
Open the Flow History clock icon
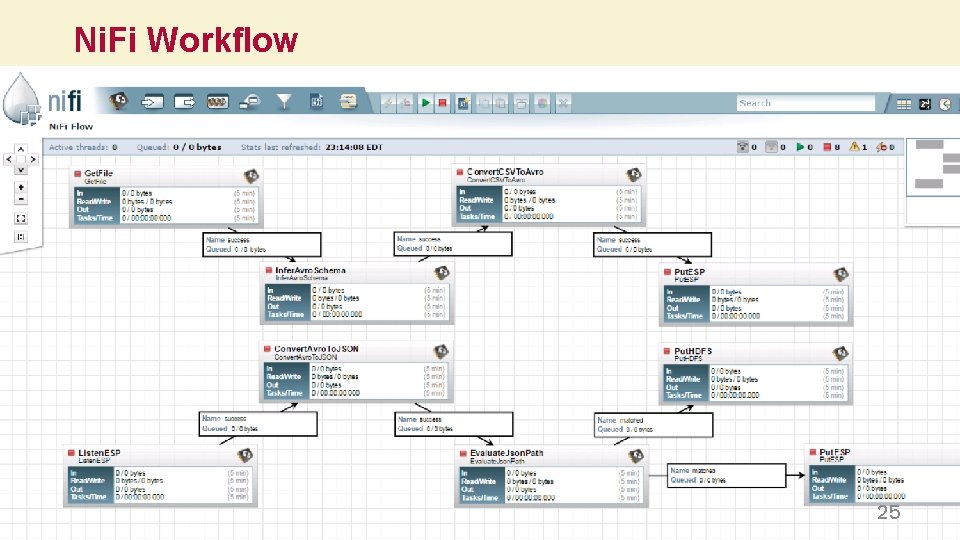tap(945, 104)
